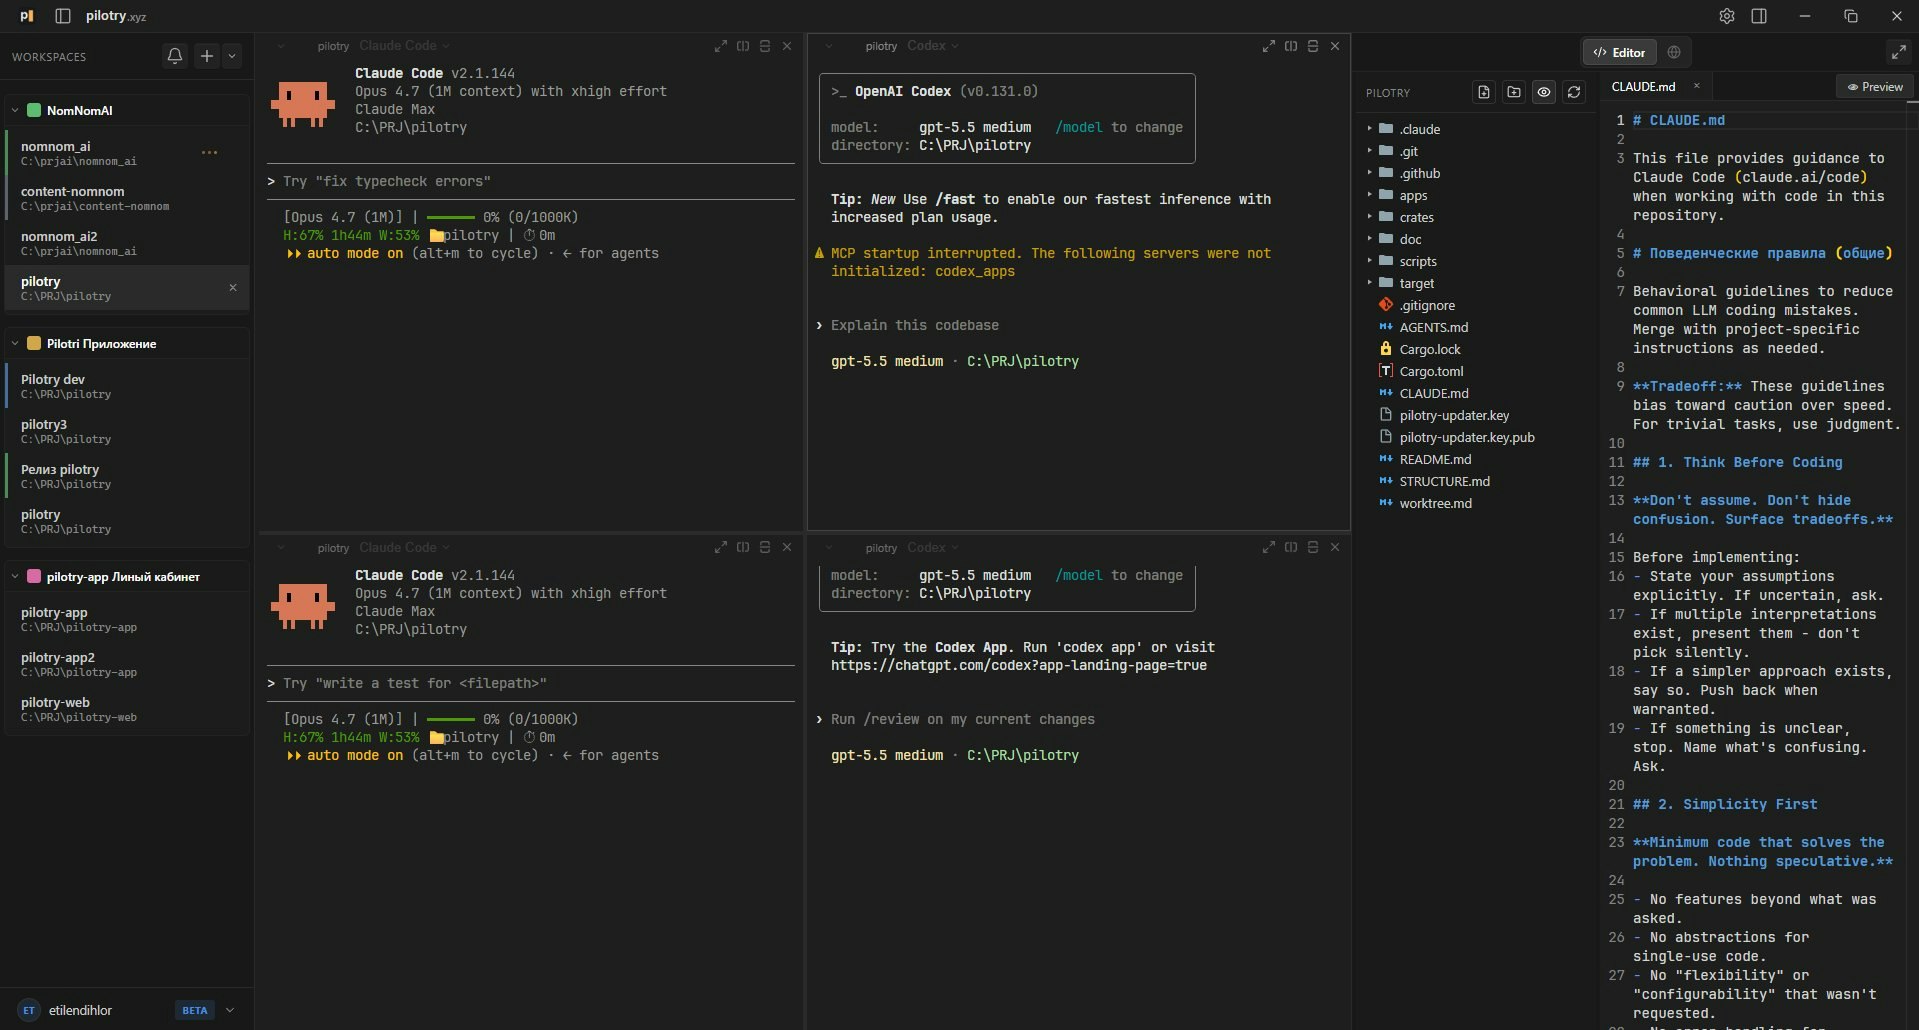Add a new workspace with plus button
Viewport: 1919px width, 1030px height.
[x=207, y=56]
